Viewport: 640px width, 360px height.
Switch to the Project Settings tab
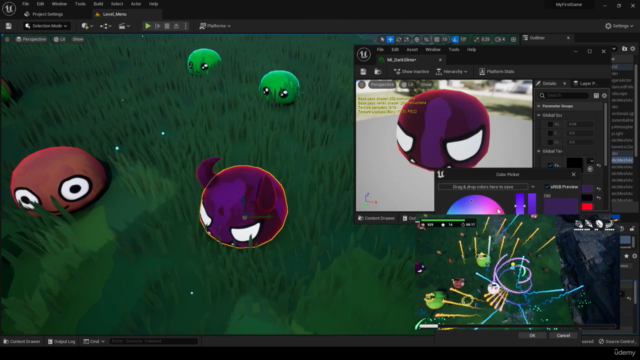coord(44,14)
